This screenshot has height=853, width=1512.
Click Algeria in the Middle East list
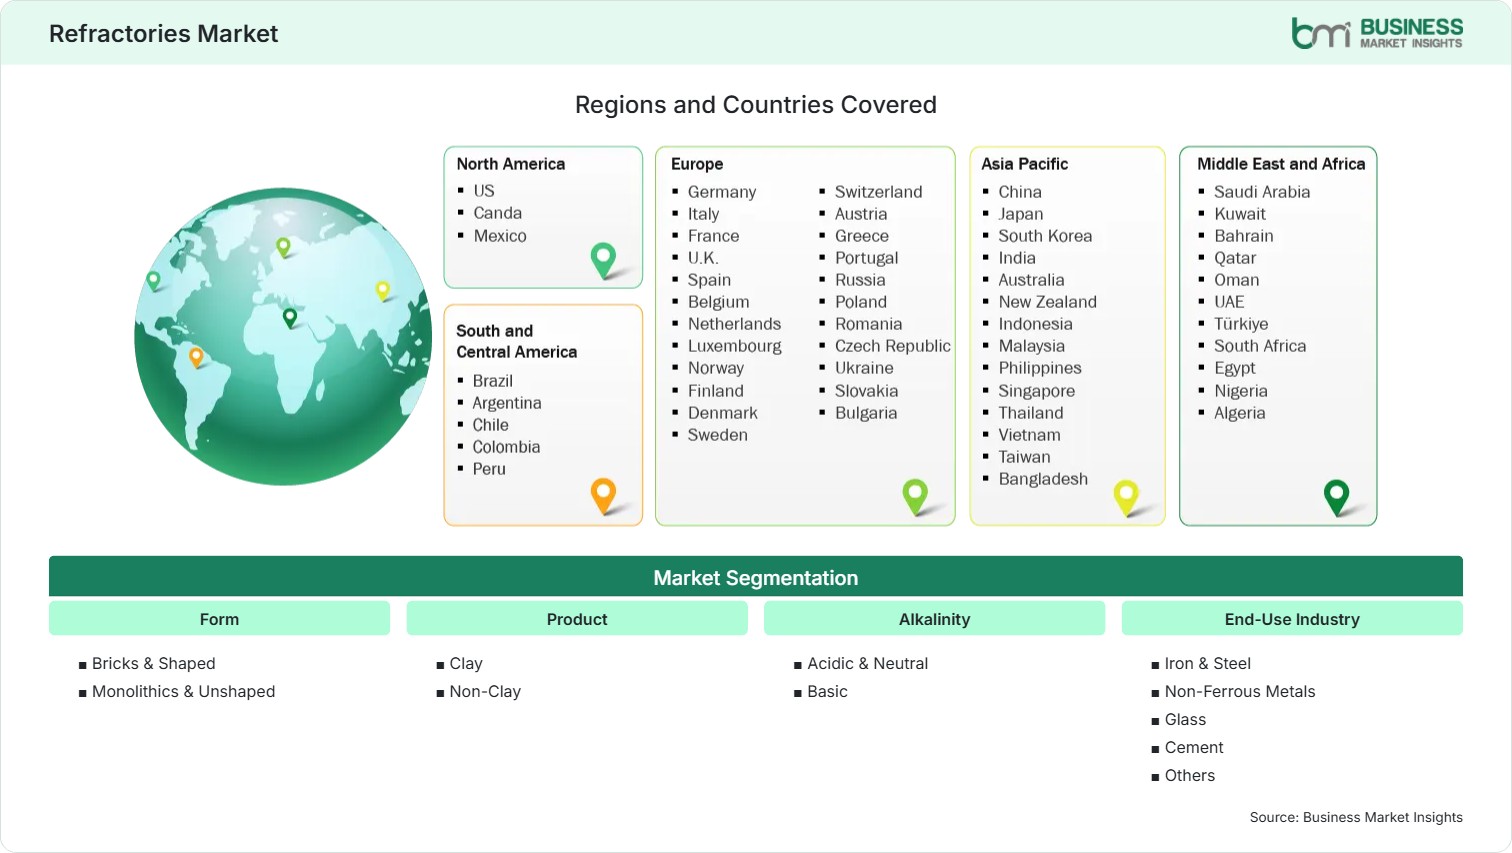(x=1240, y=413)
